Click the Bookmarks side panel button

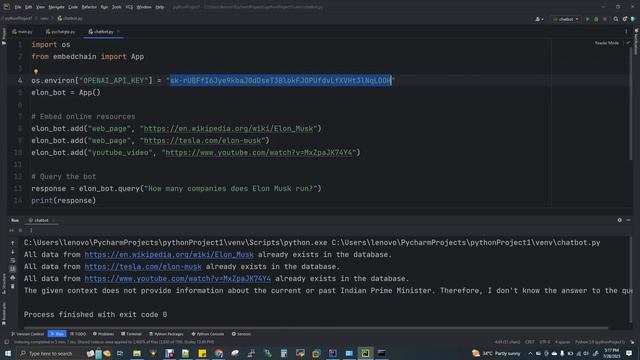(x=4, y=313)
